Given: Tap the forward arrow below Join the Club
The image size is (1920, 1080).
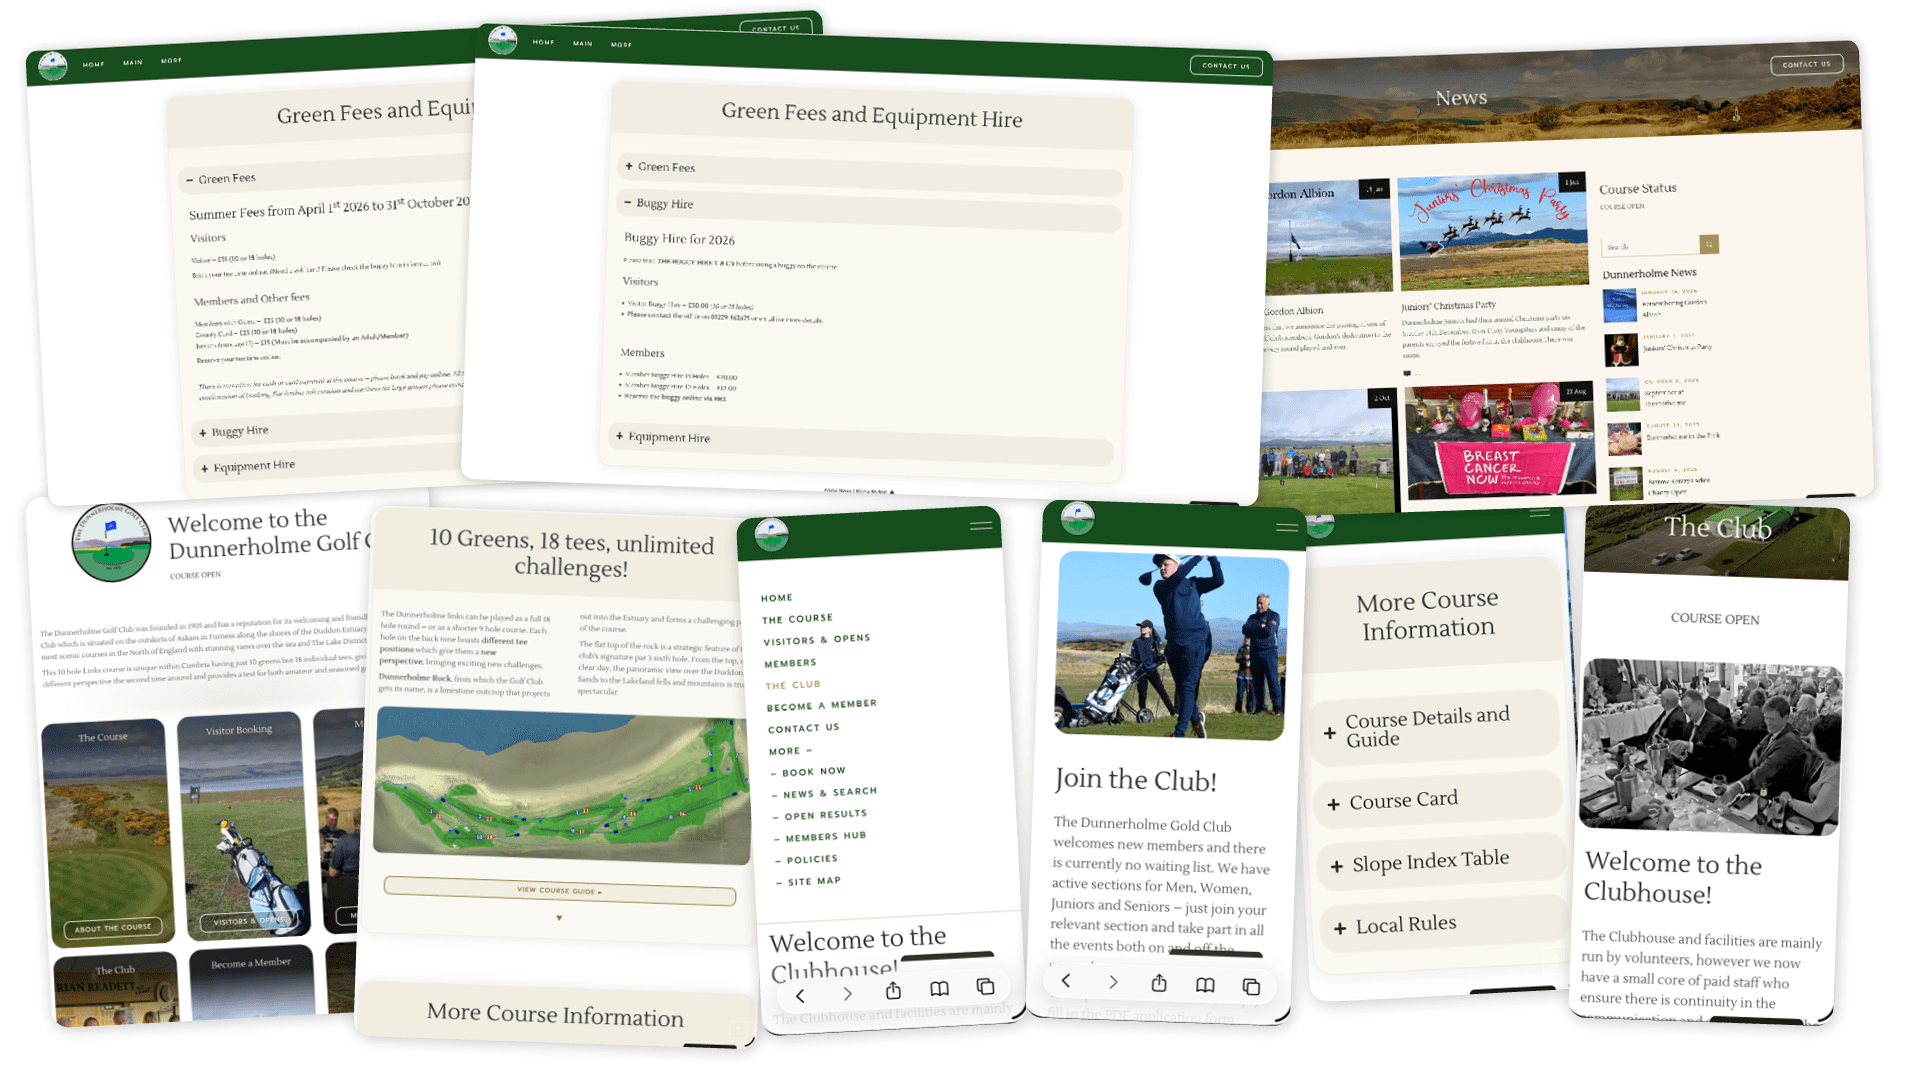Looking at the screenshot, I should click(1113, 982).
